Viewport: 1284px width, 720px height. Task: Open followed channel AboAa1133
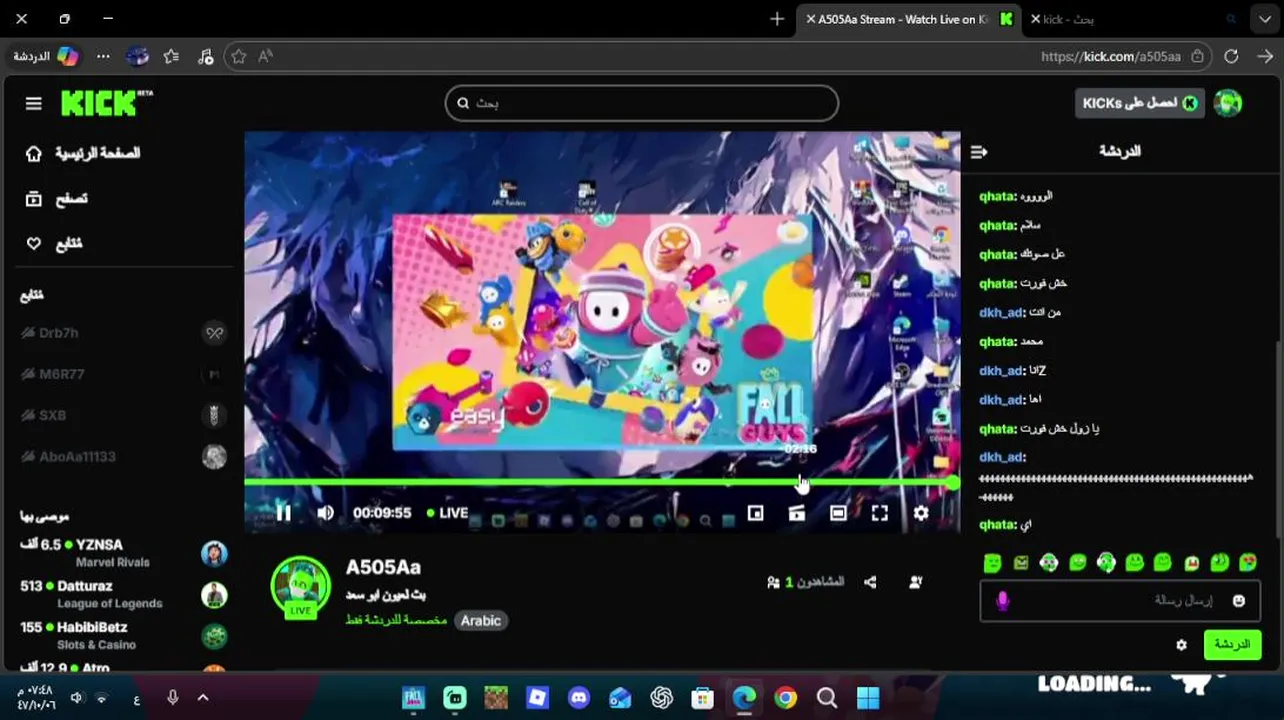[x=123, y=457]
